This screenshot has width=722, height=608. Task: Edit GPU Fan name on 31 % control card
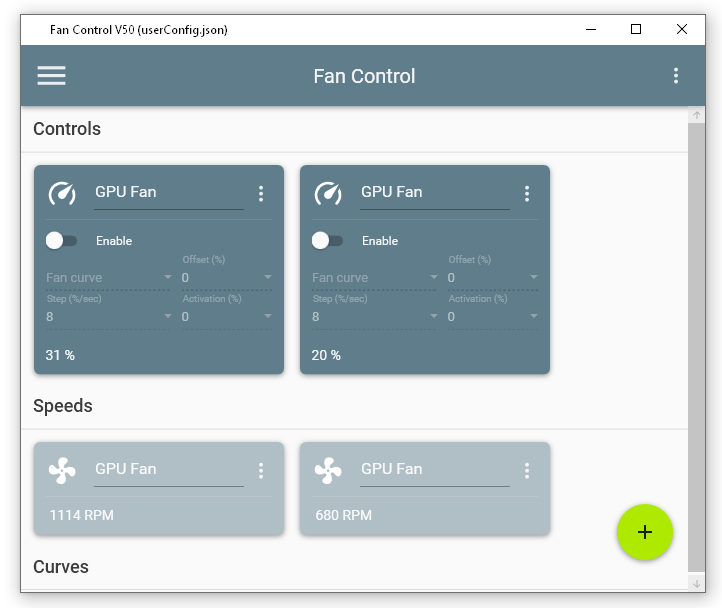[x=169, y=193]
